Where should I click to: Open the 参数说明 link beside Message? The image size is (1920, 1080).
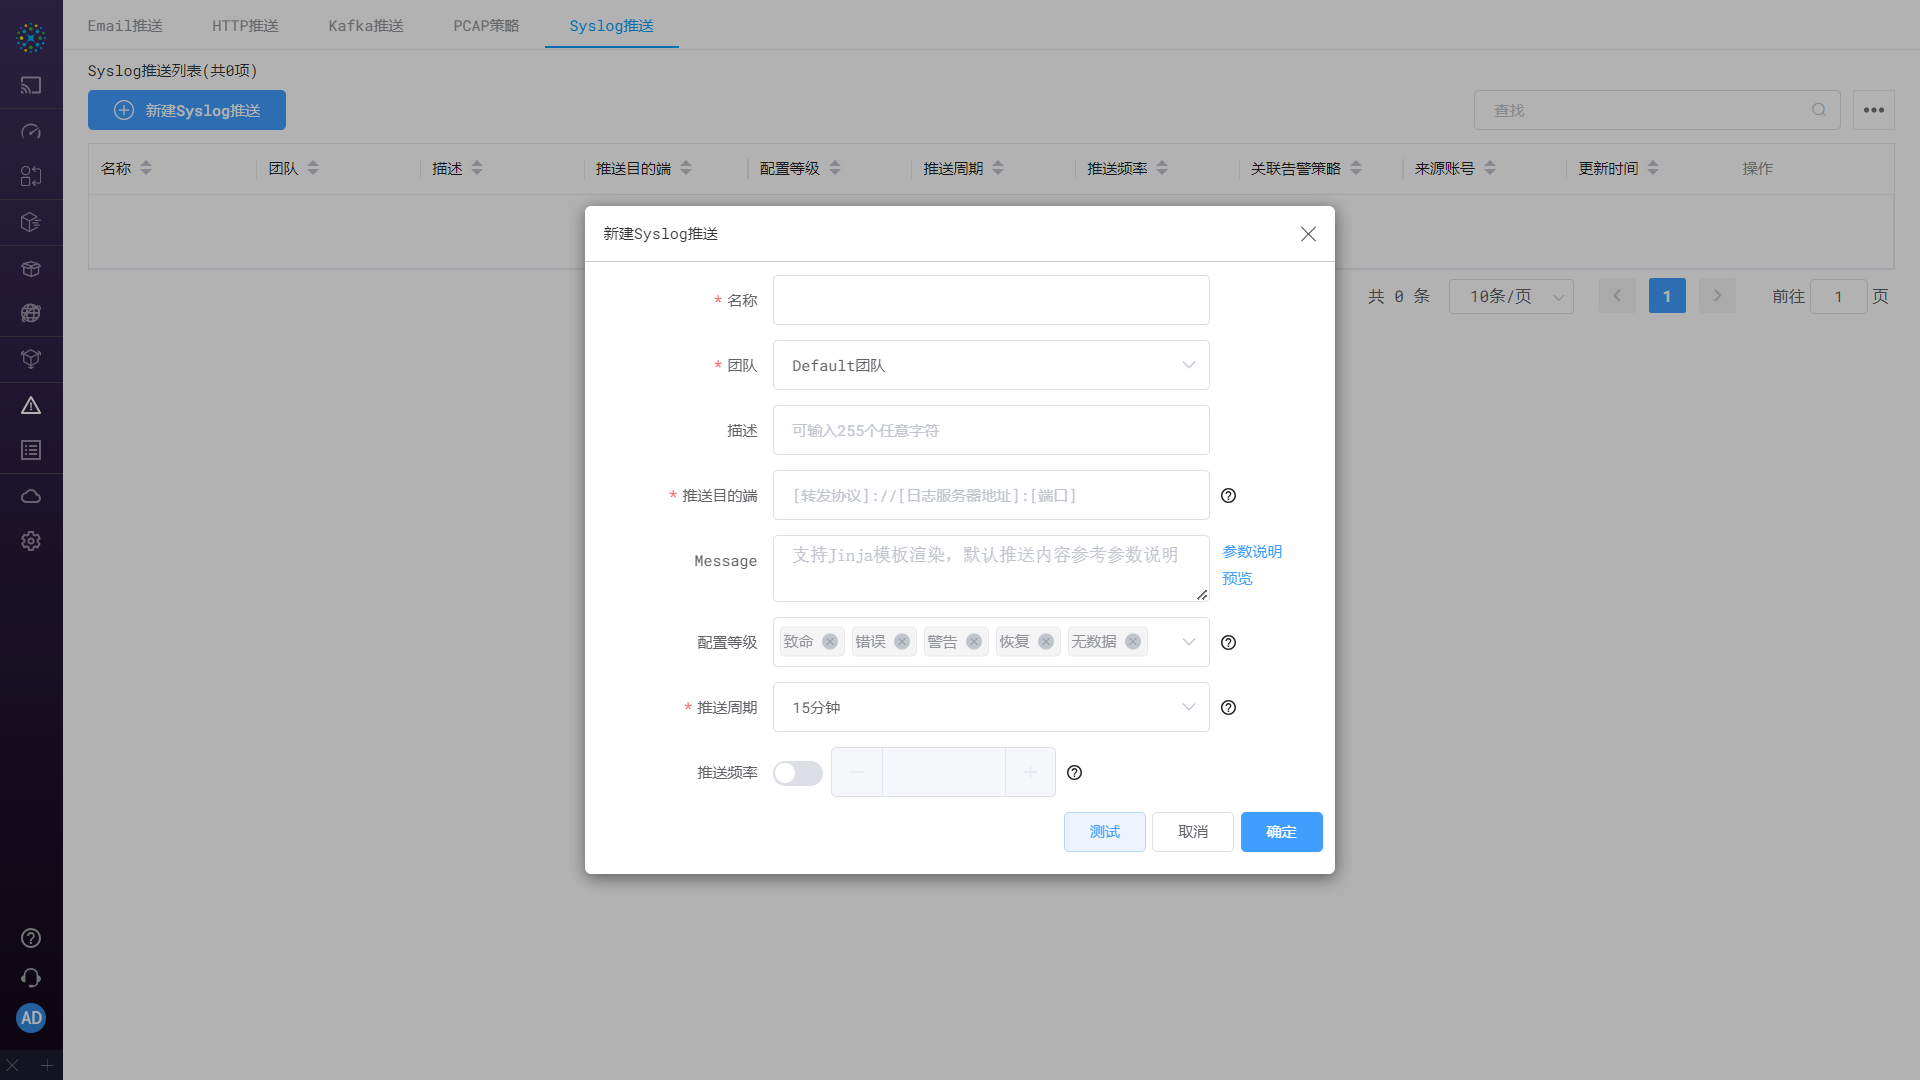[1251, 551]
